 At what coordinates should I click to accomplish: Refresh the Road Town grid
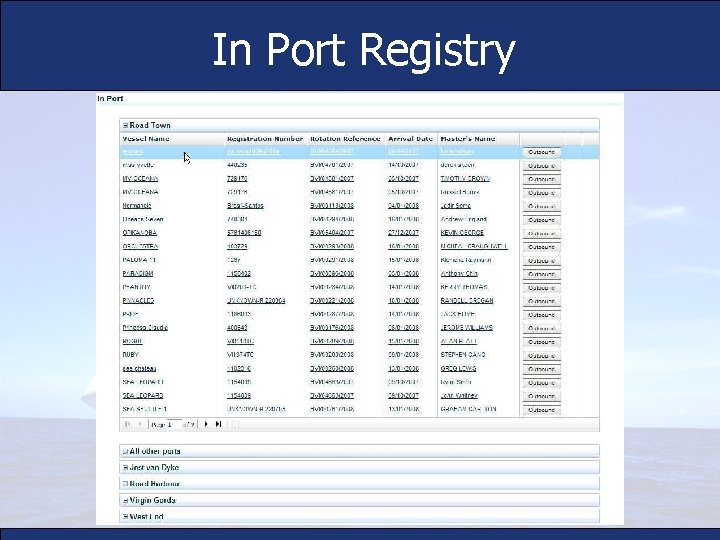coord(235,424)
